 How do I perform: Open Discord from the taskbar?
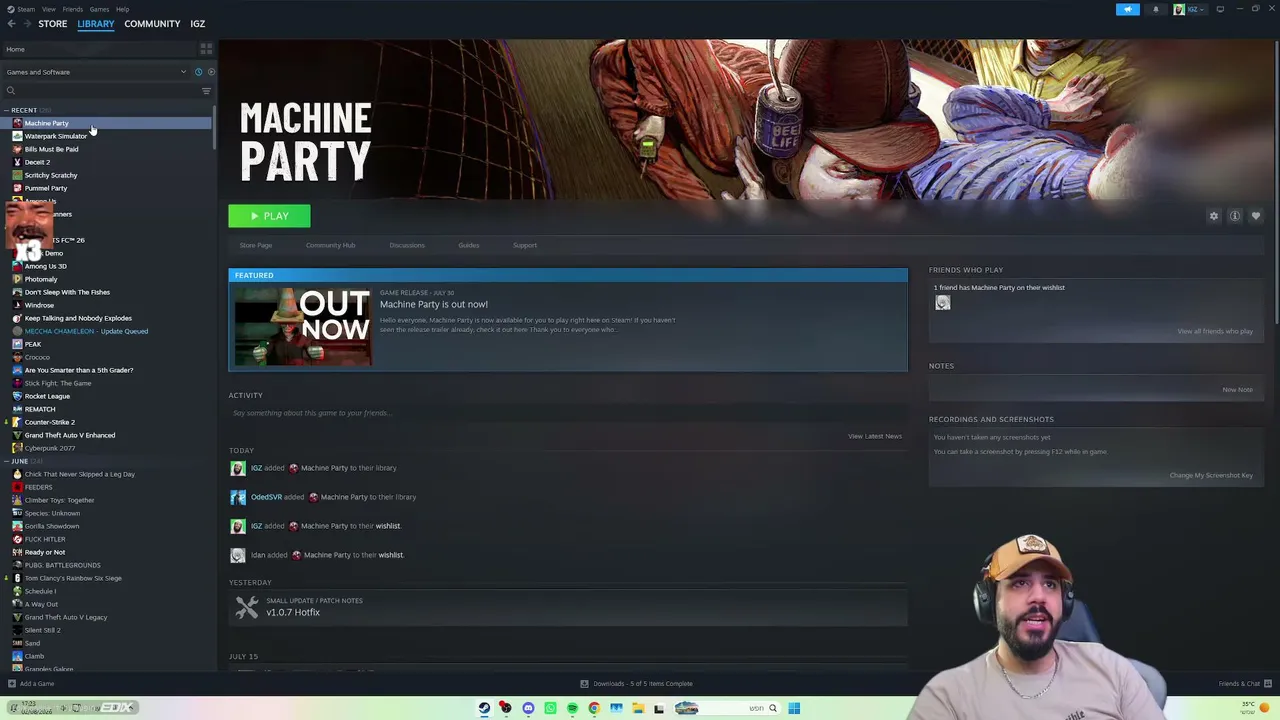[528, 708]
